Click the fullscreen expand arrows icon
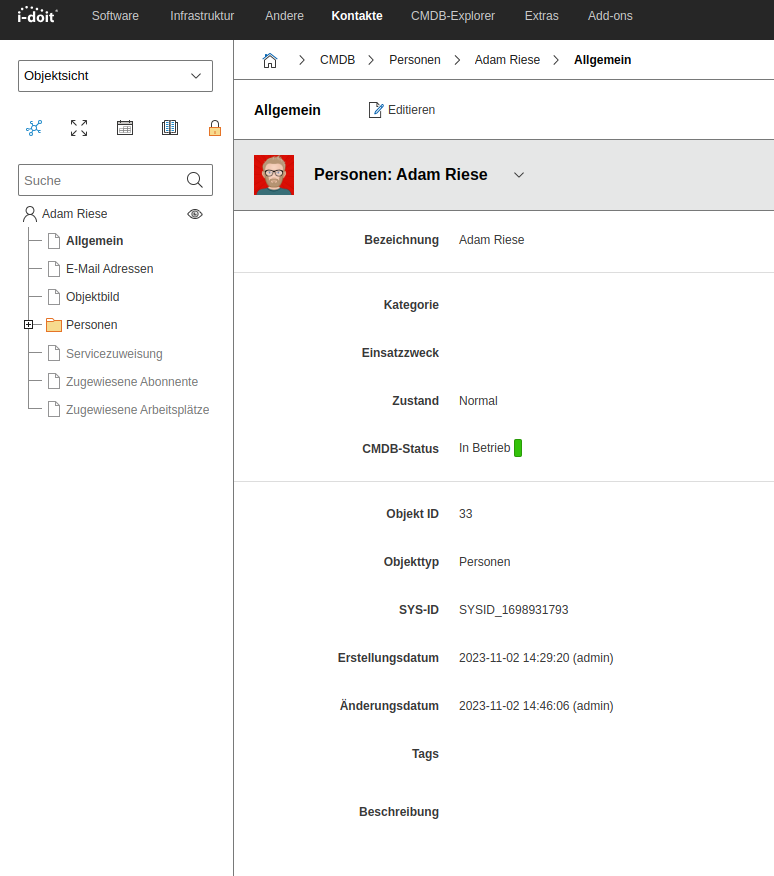The height and width of the screenshot is (876, 774). [x=79, y=128]
